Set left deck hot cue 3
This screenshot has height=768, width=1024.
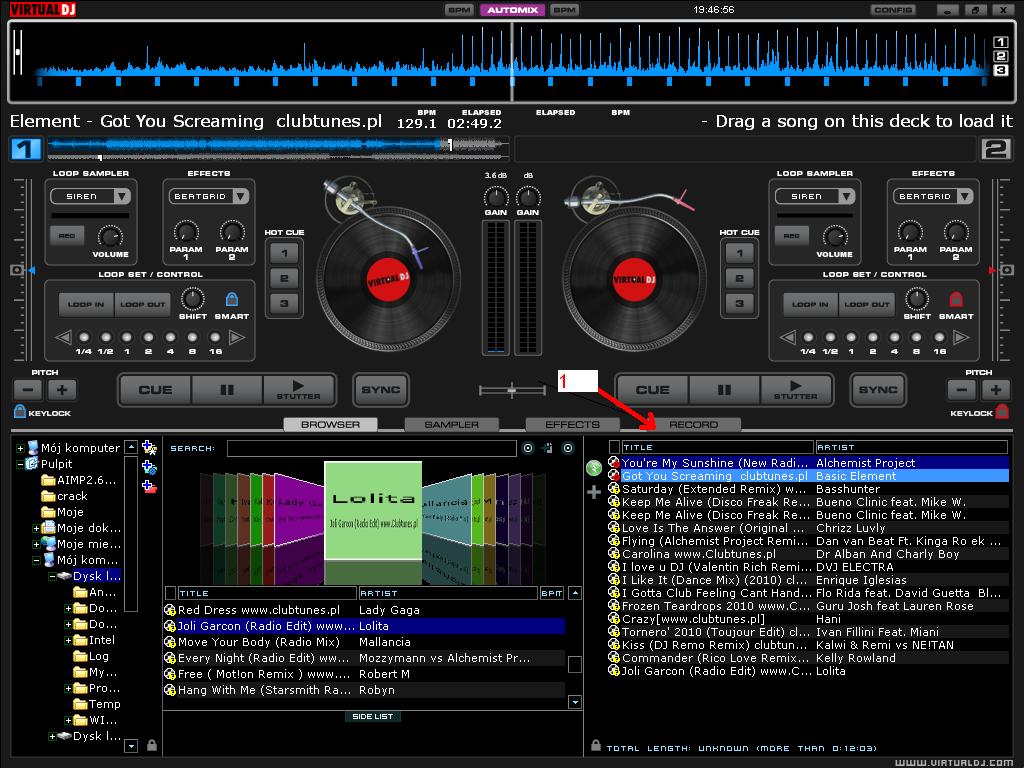tap(284, 304)
